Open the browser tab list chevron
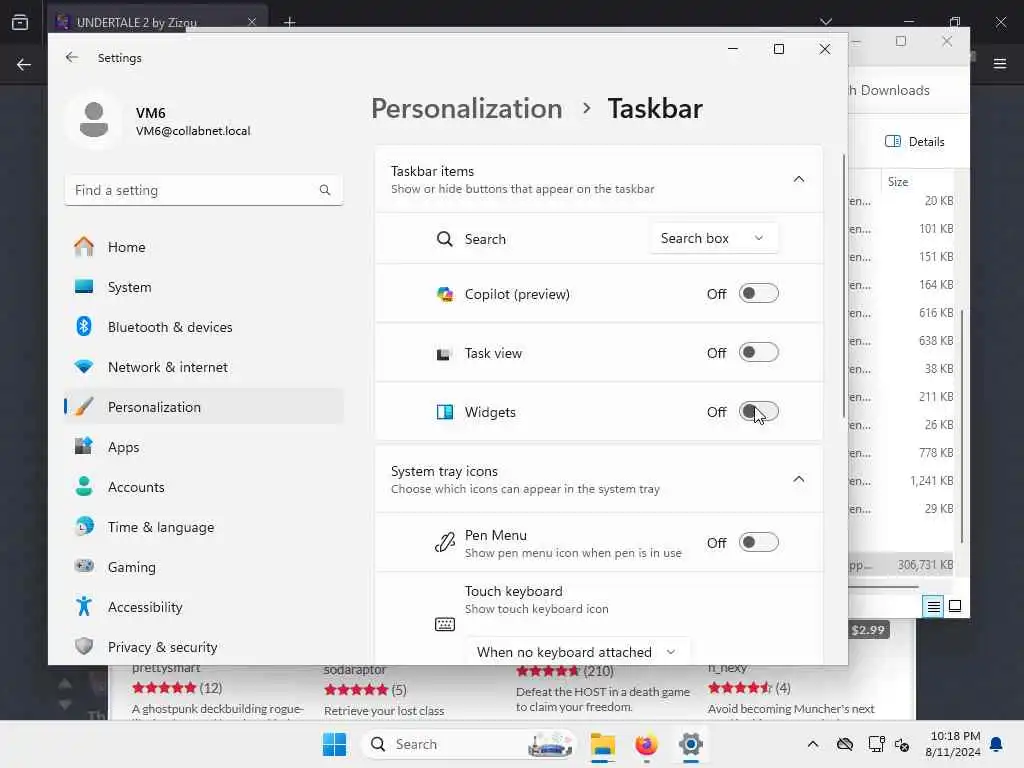1024x768 pixels. [x=826, y=22]
